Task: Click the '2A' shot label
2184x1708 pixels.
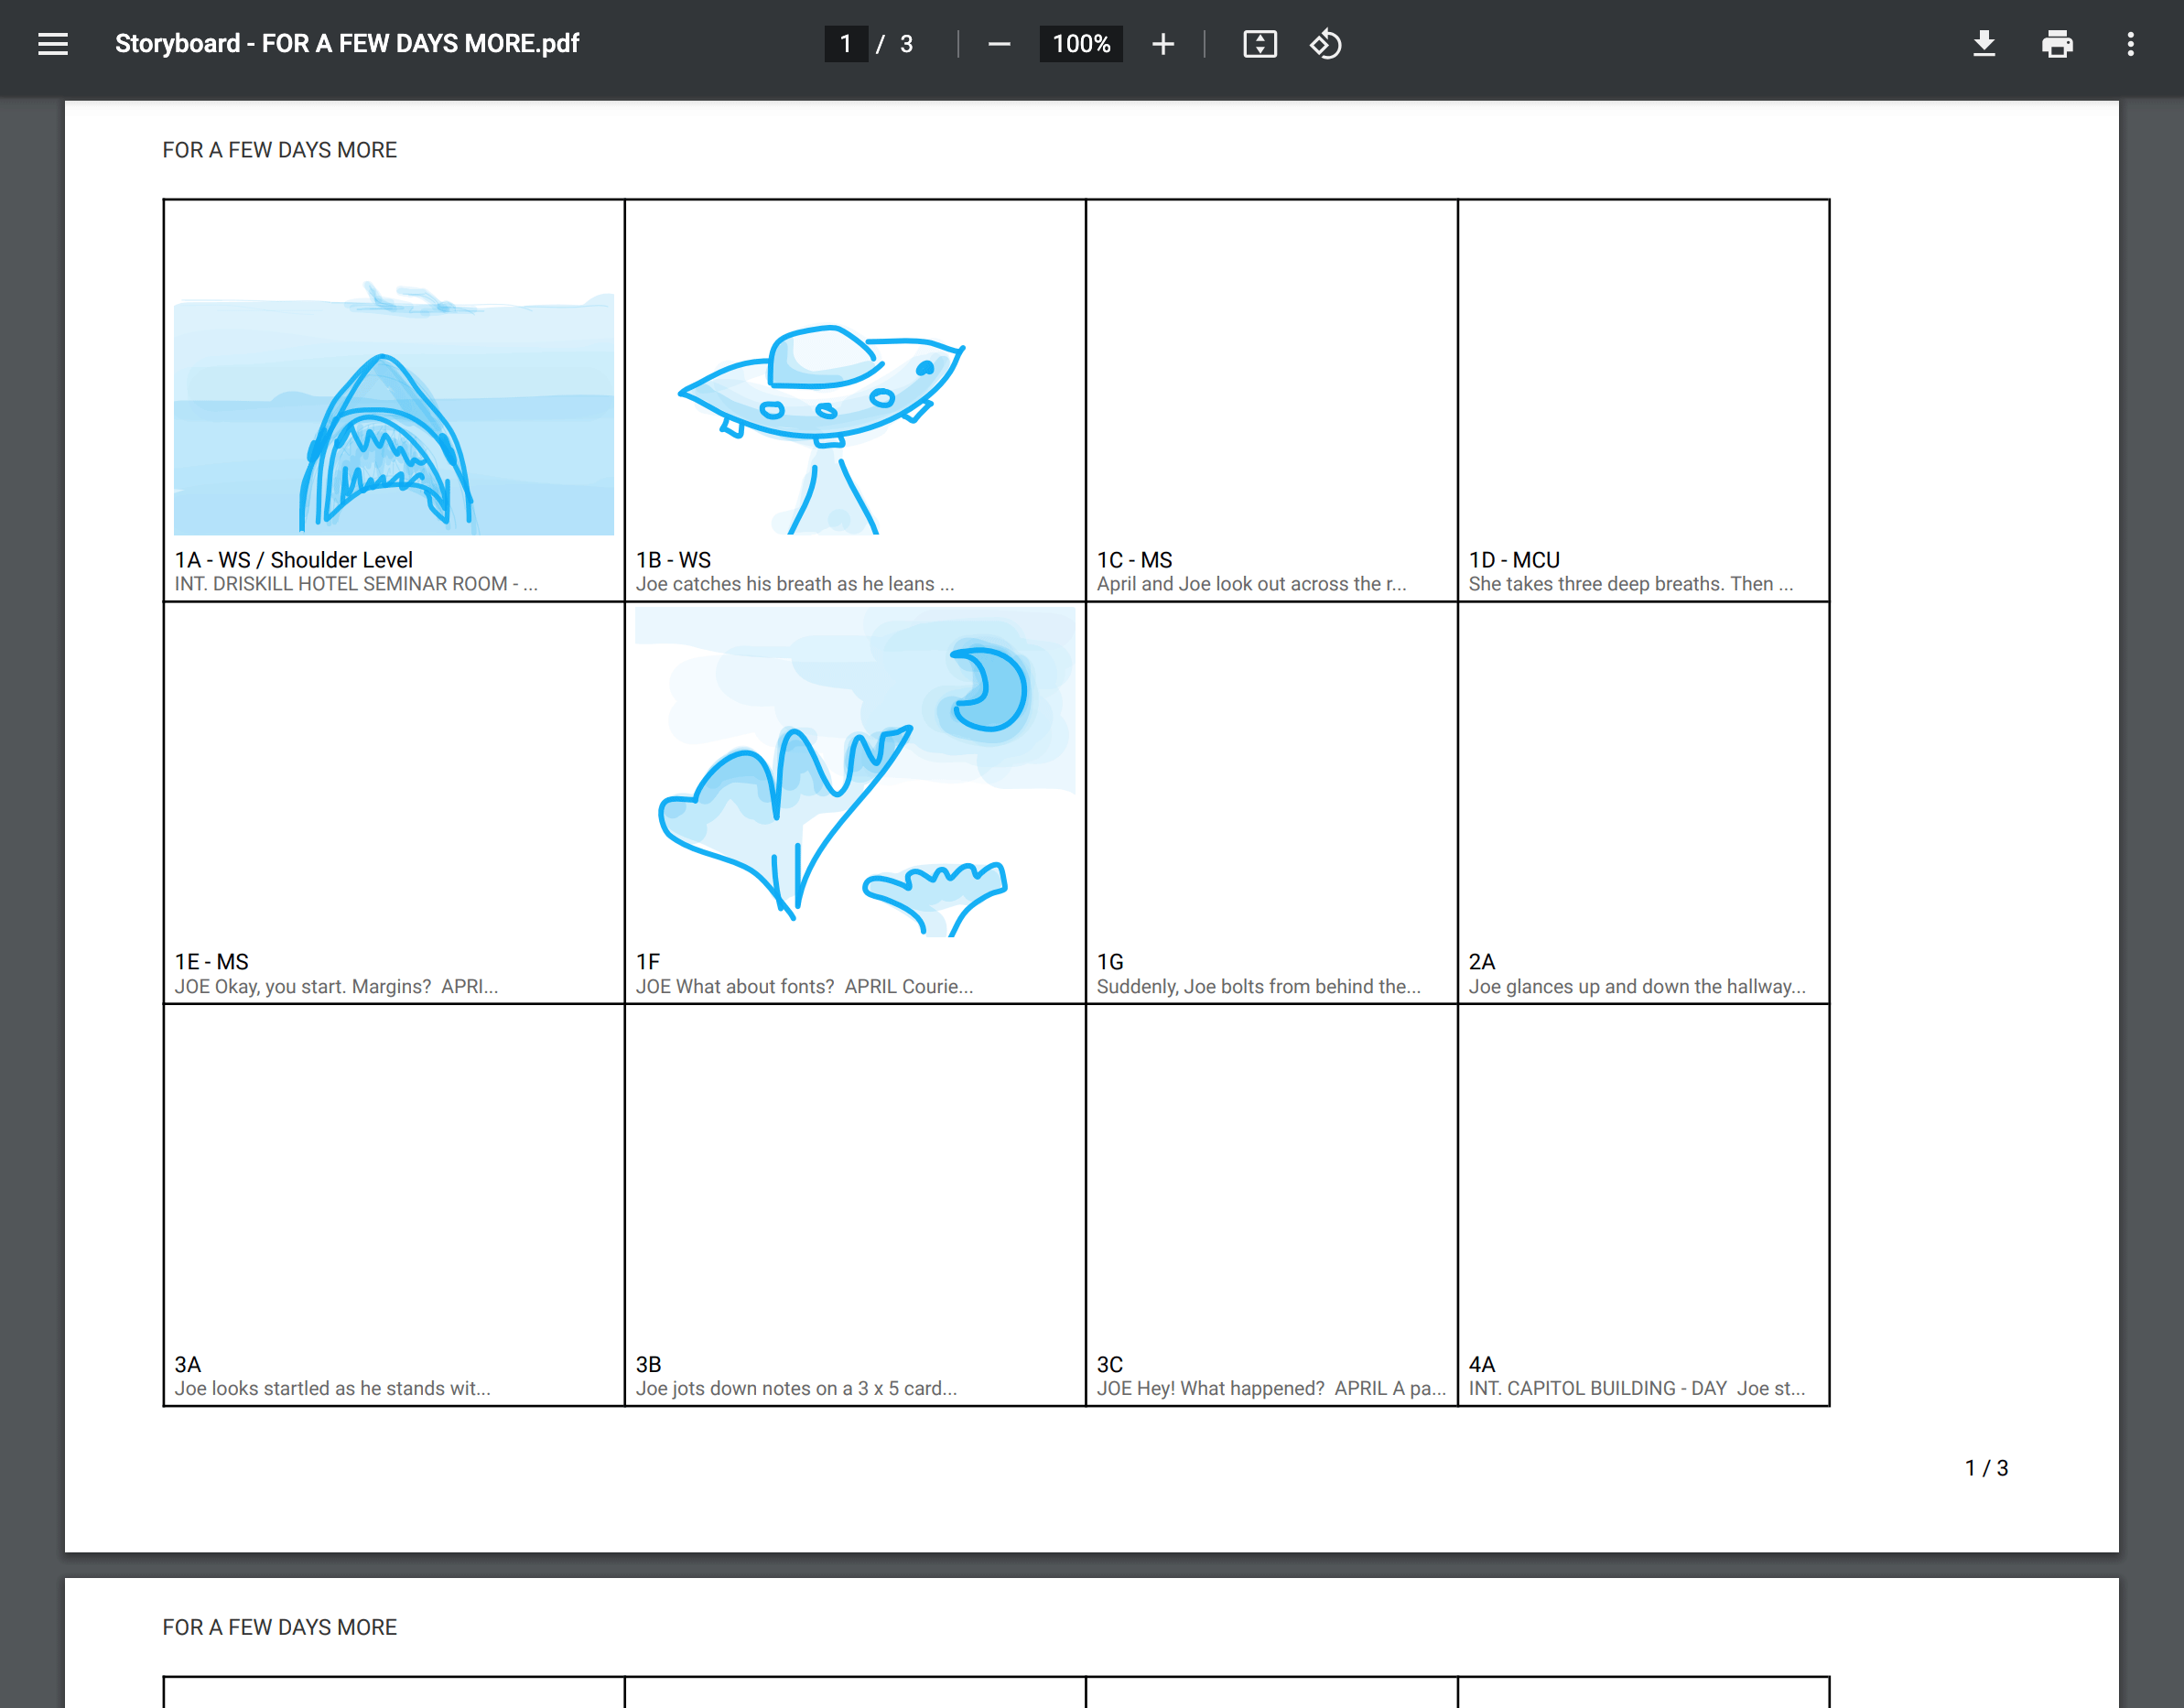Action: [1482, 962]
